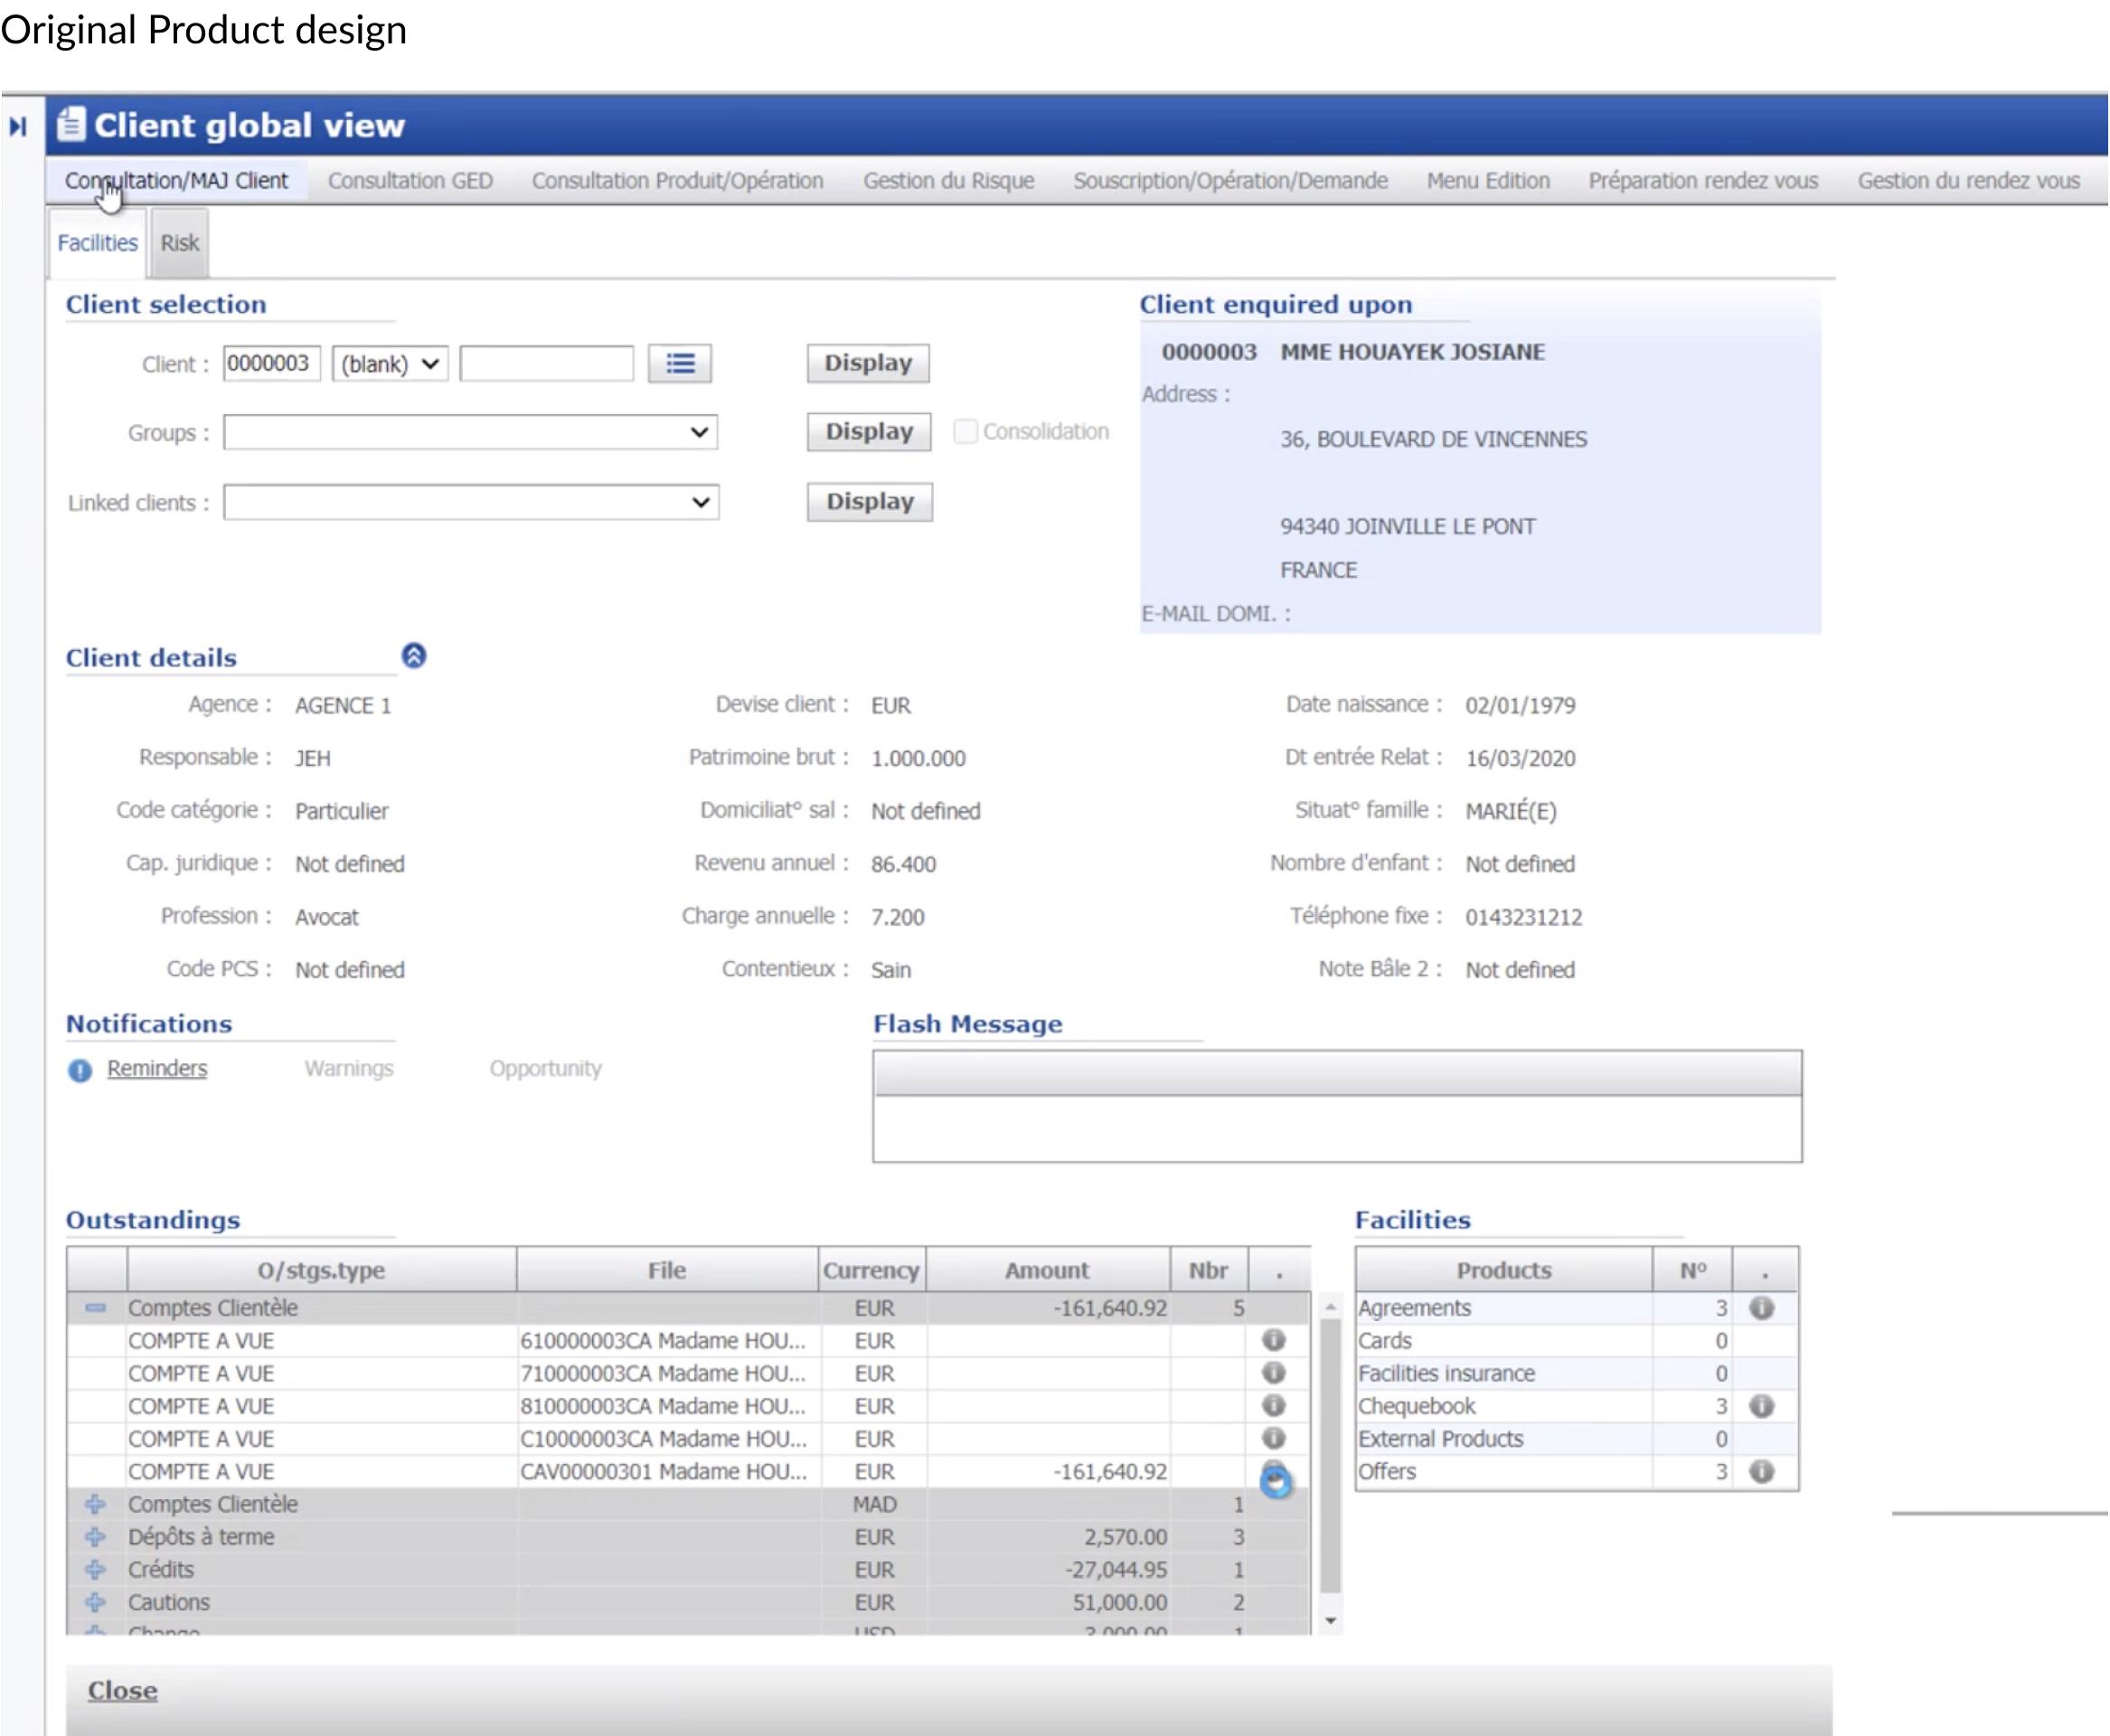
Task: Open the (blank) client type dropdown
Action: [x=390, y=364]
